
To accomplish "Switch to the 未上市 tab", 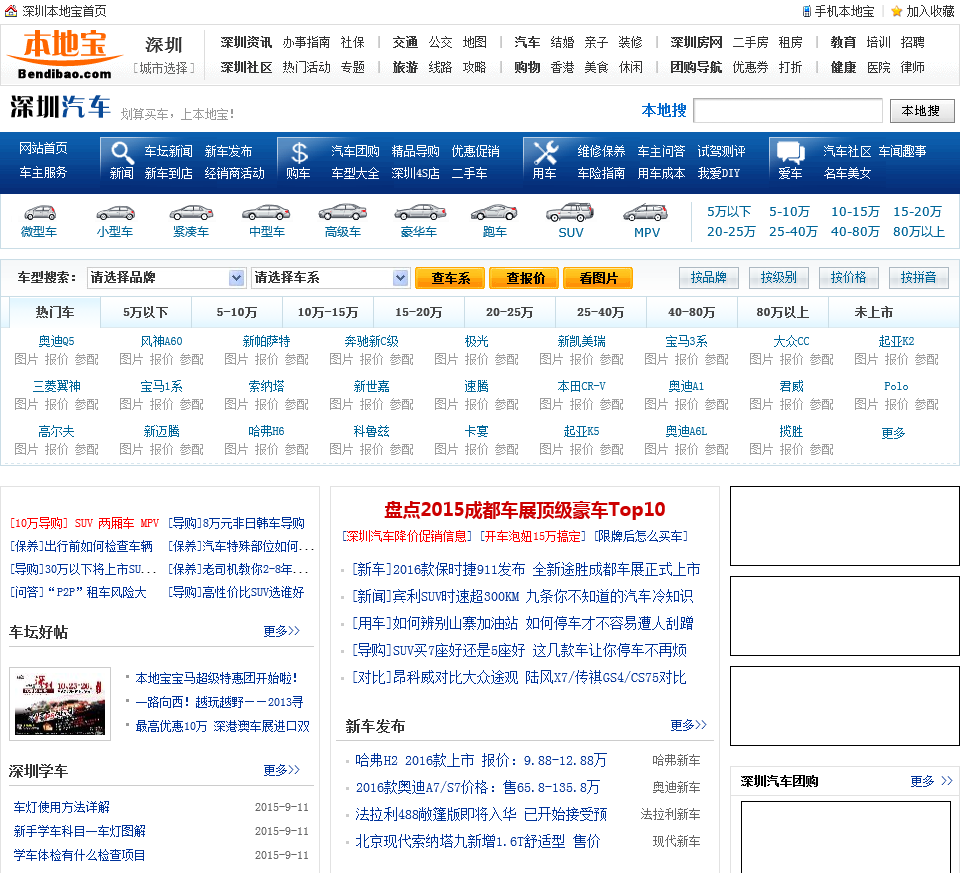I will click(x=874, y=312).
